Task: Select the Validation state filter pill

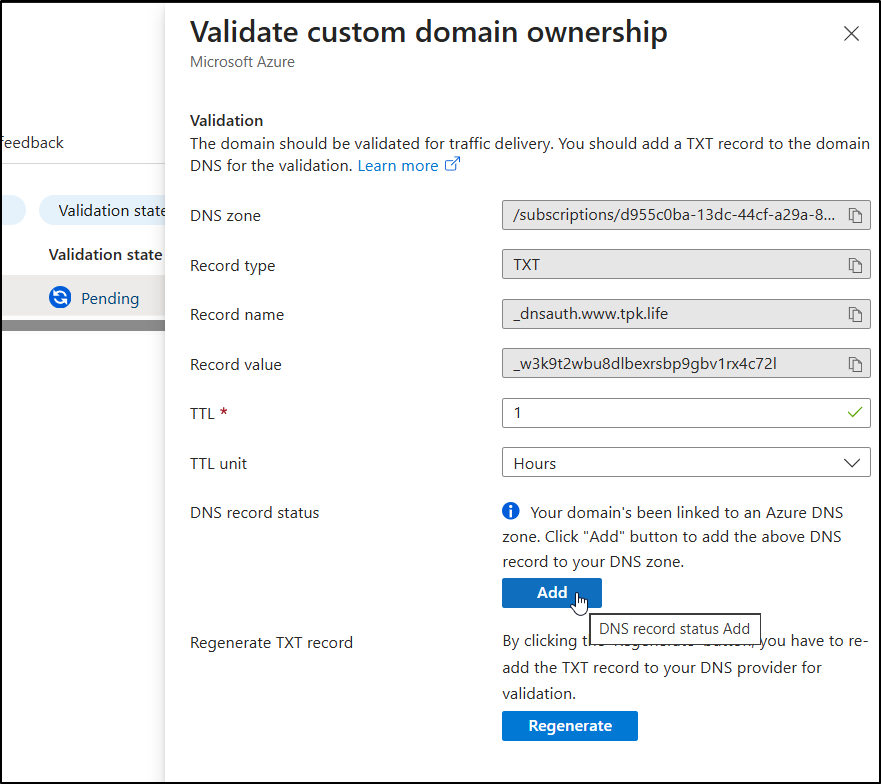Action: pos(105,210)
